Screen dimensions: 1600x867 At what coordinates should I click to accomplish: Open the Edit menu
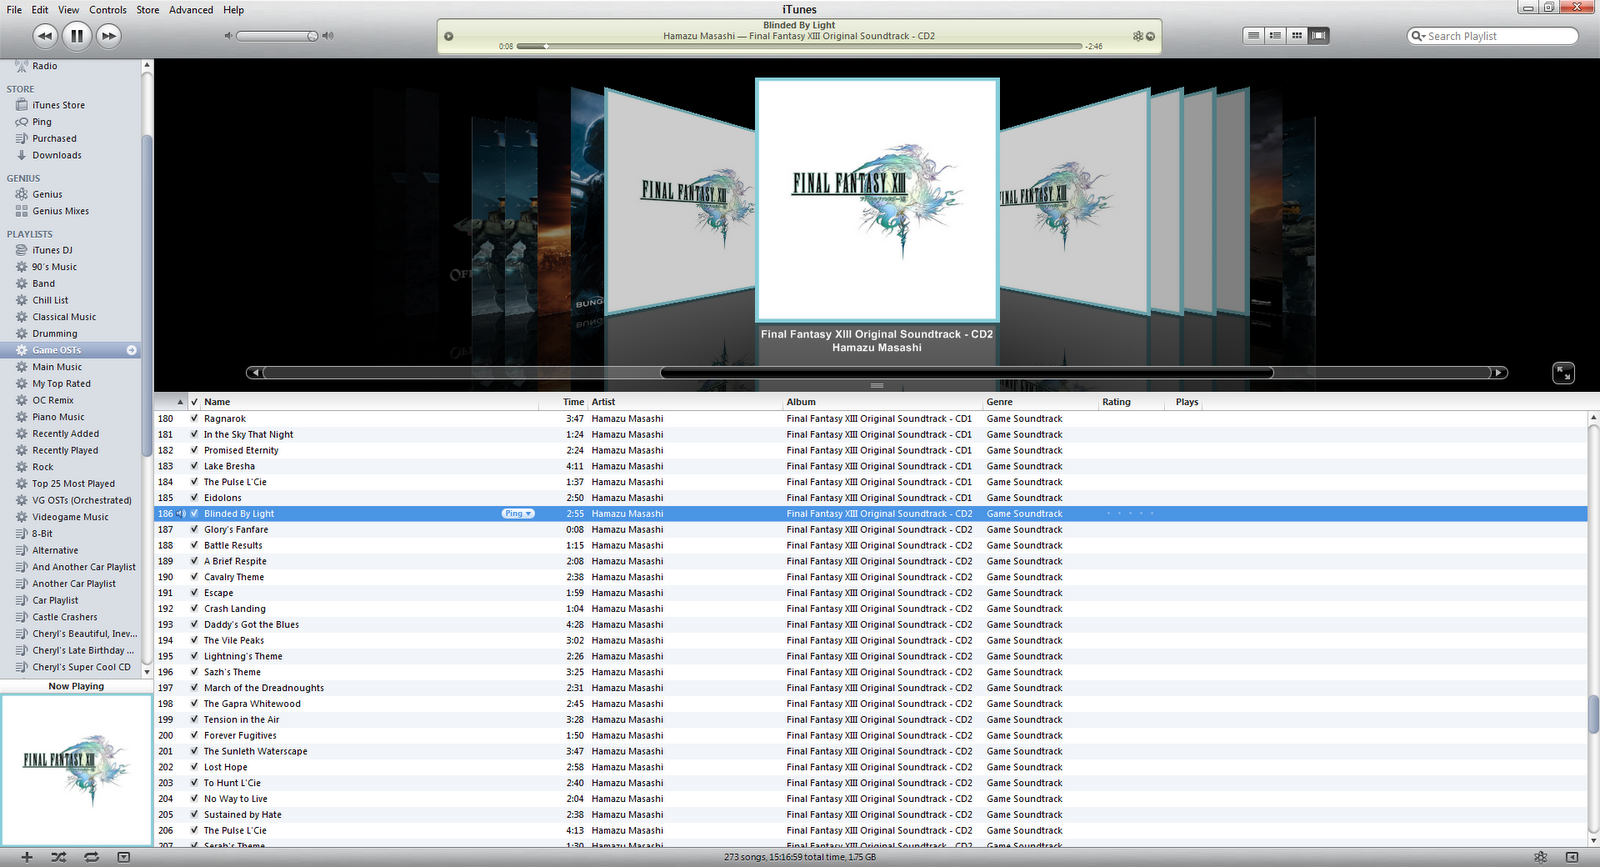click(40, 10)
